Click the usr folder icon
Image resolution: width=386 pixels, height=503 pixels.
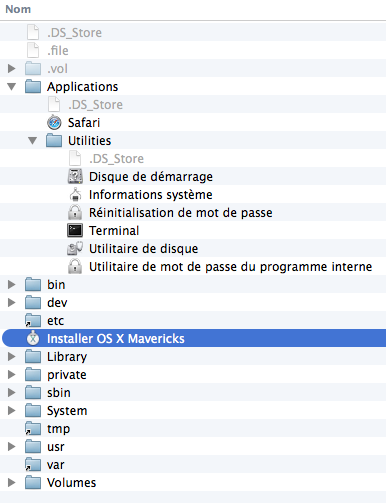33,447
